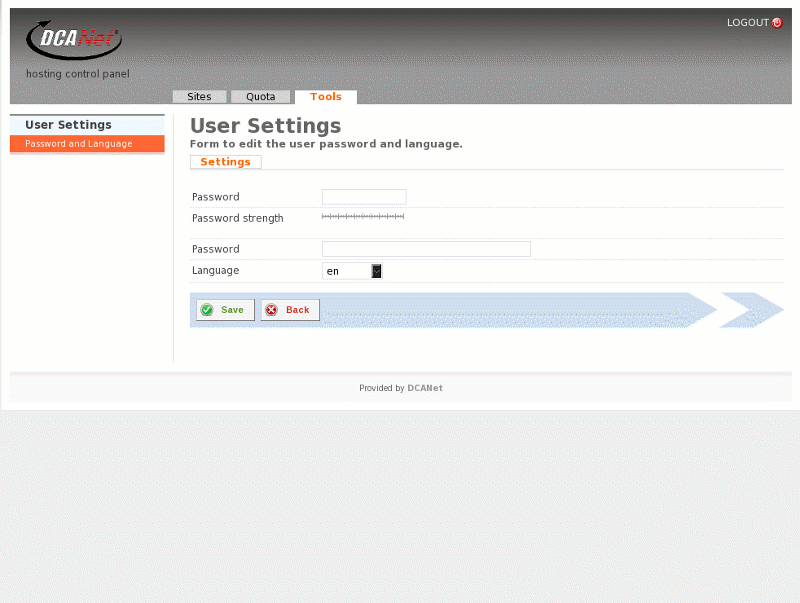Screen dimensions: 800x603
Task: Select the Tools tab
Action: click(x=326, y=97)
